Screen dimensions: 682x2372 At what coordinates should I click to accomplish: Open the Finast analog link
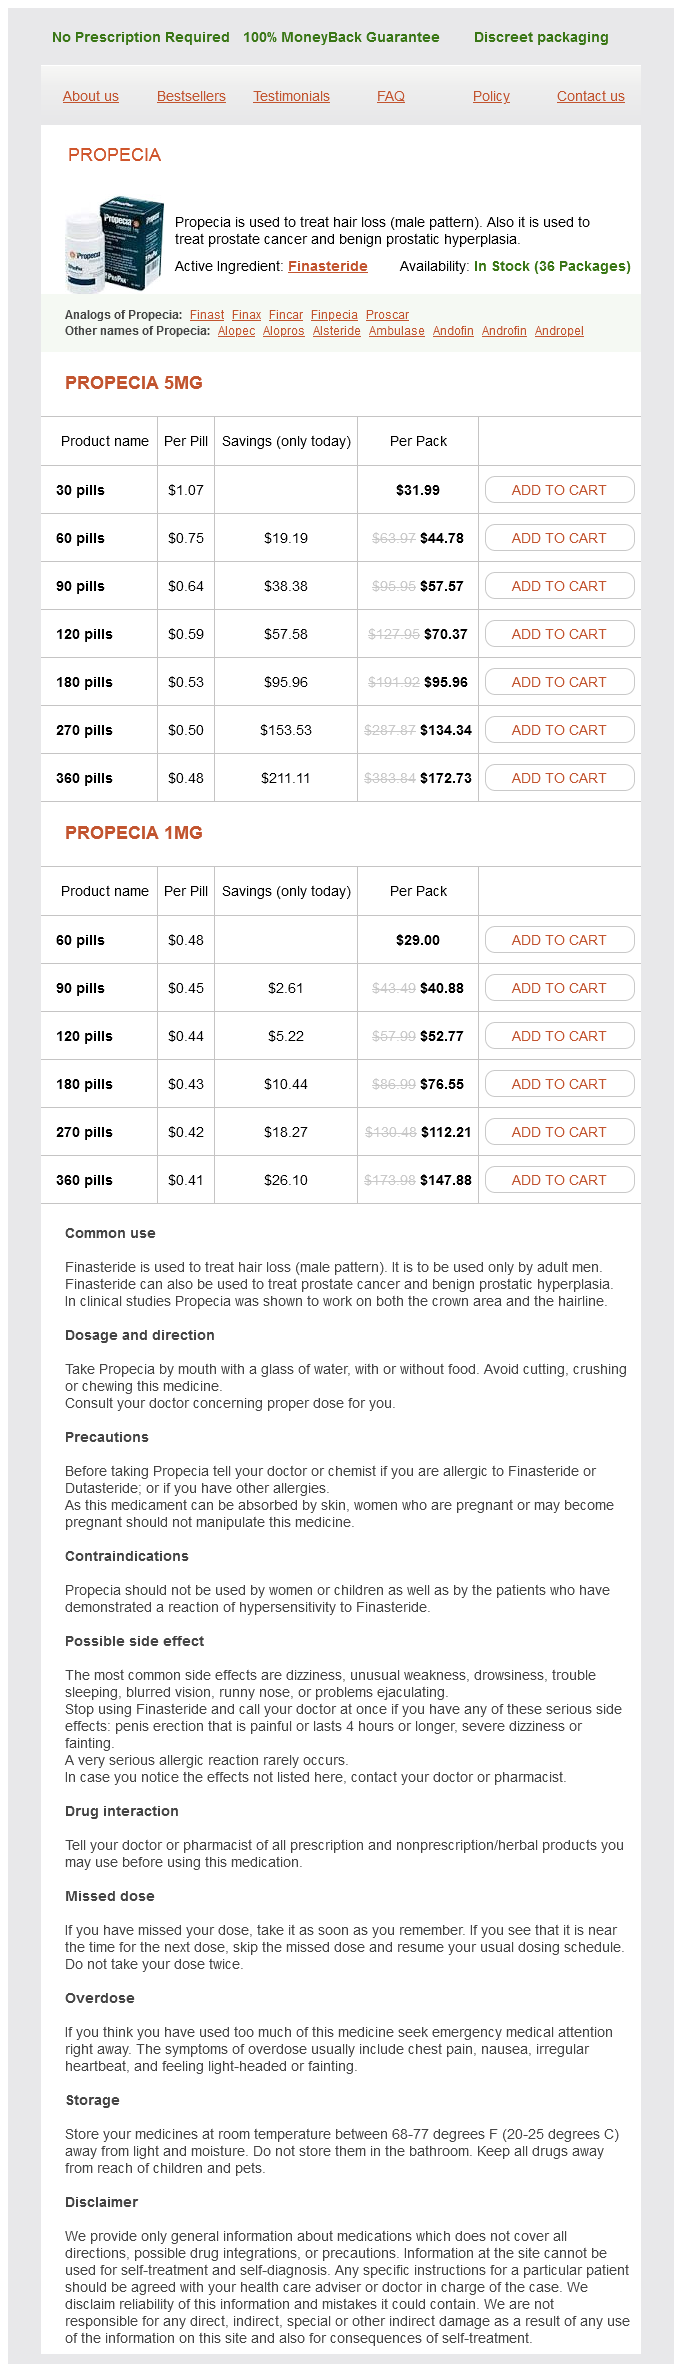(207, 315)
